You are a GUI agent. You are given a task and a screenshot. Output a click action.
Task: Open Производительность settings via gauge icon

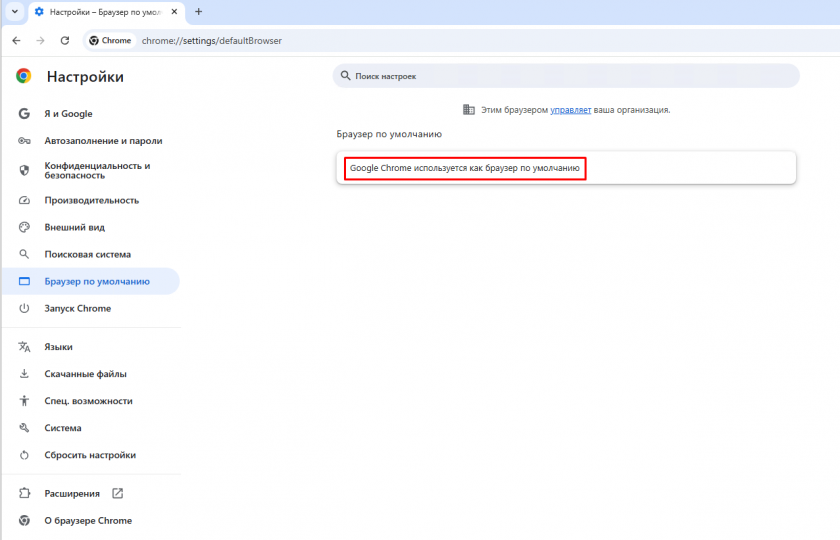[24, 200]
